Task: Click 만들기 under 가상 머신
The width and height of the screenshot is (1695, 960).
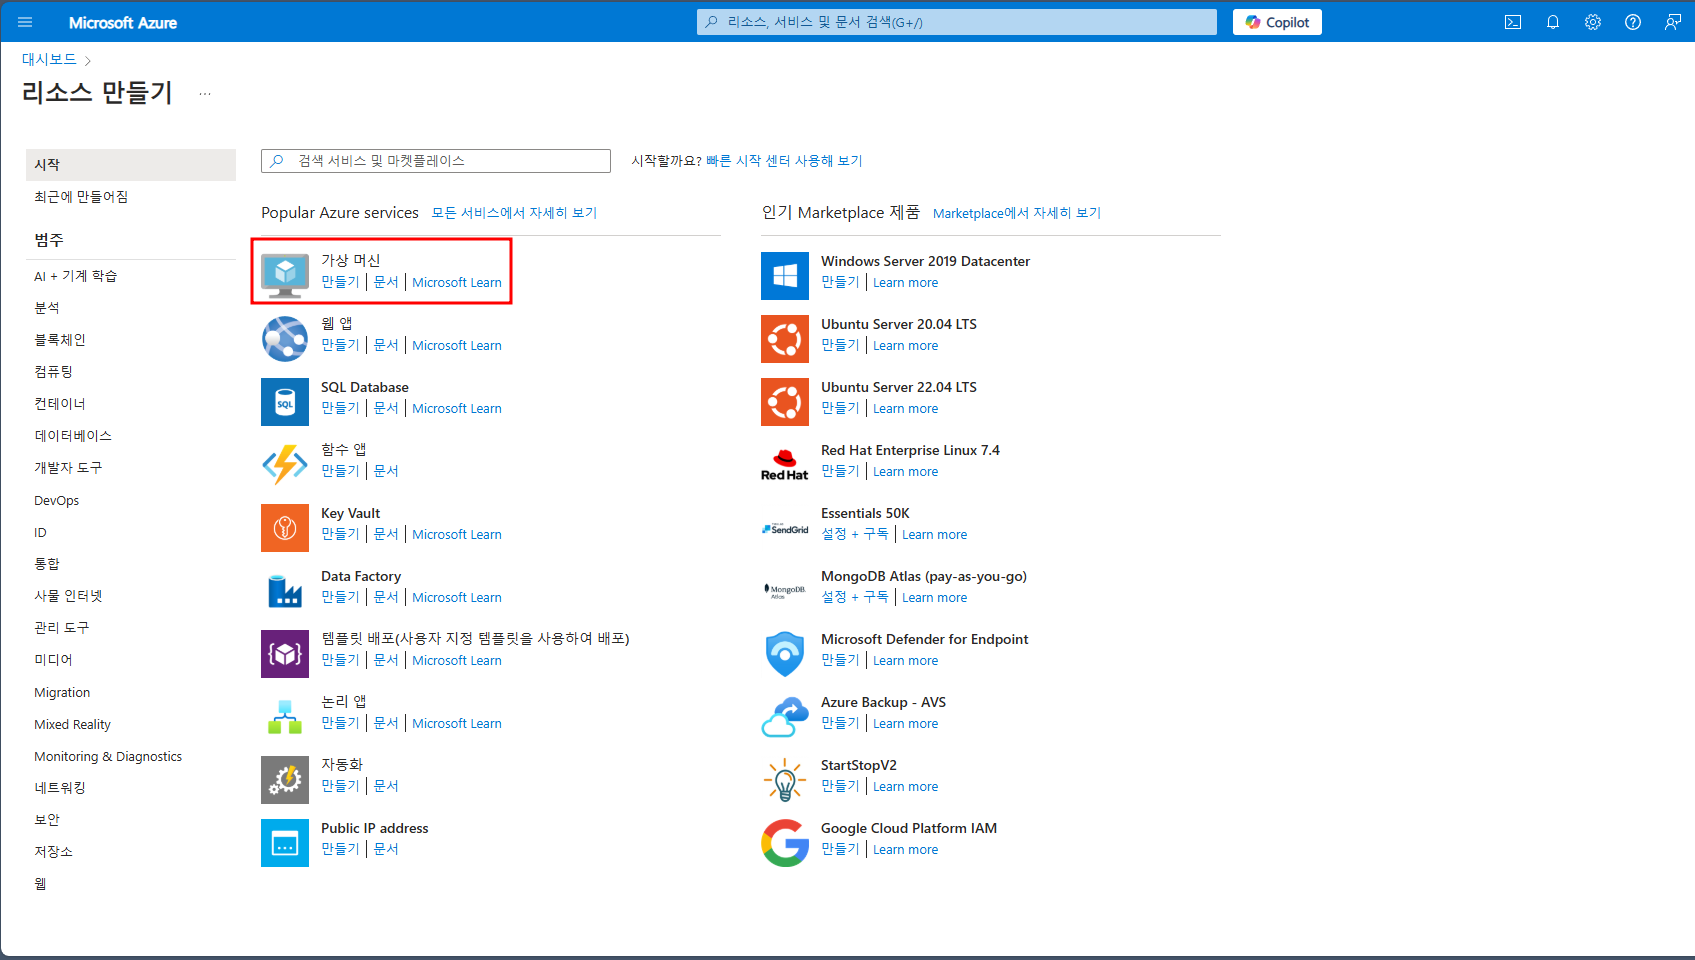Action: pos(340,282)
